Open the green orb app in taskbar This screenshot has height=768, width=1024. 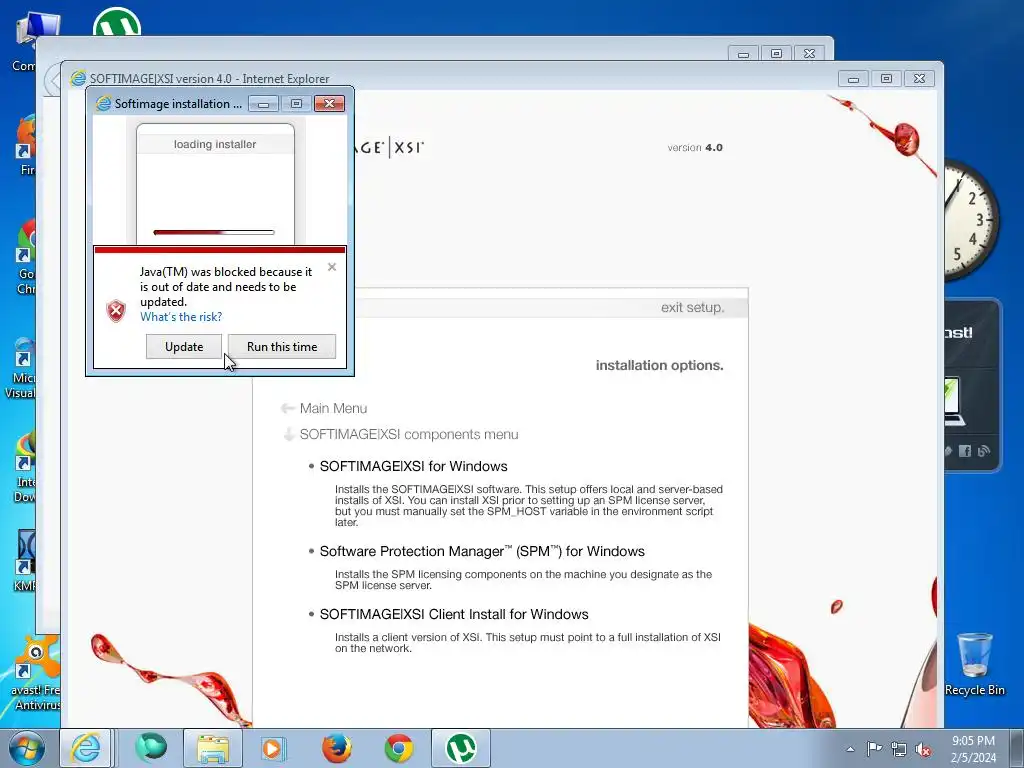[151, 748]
